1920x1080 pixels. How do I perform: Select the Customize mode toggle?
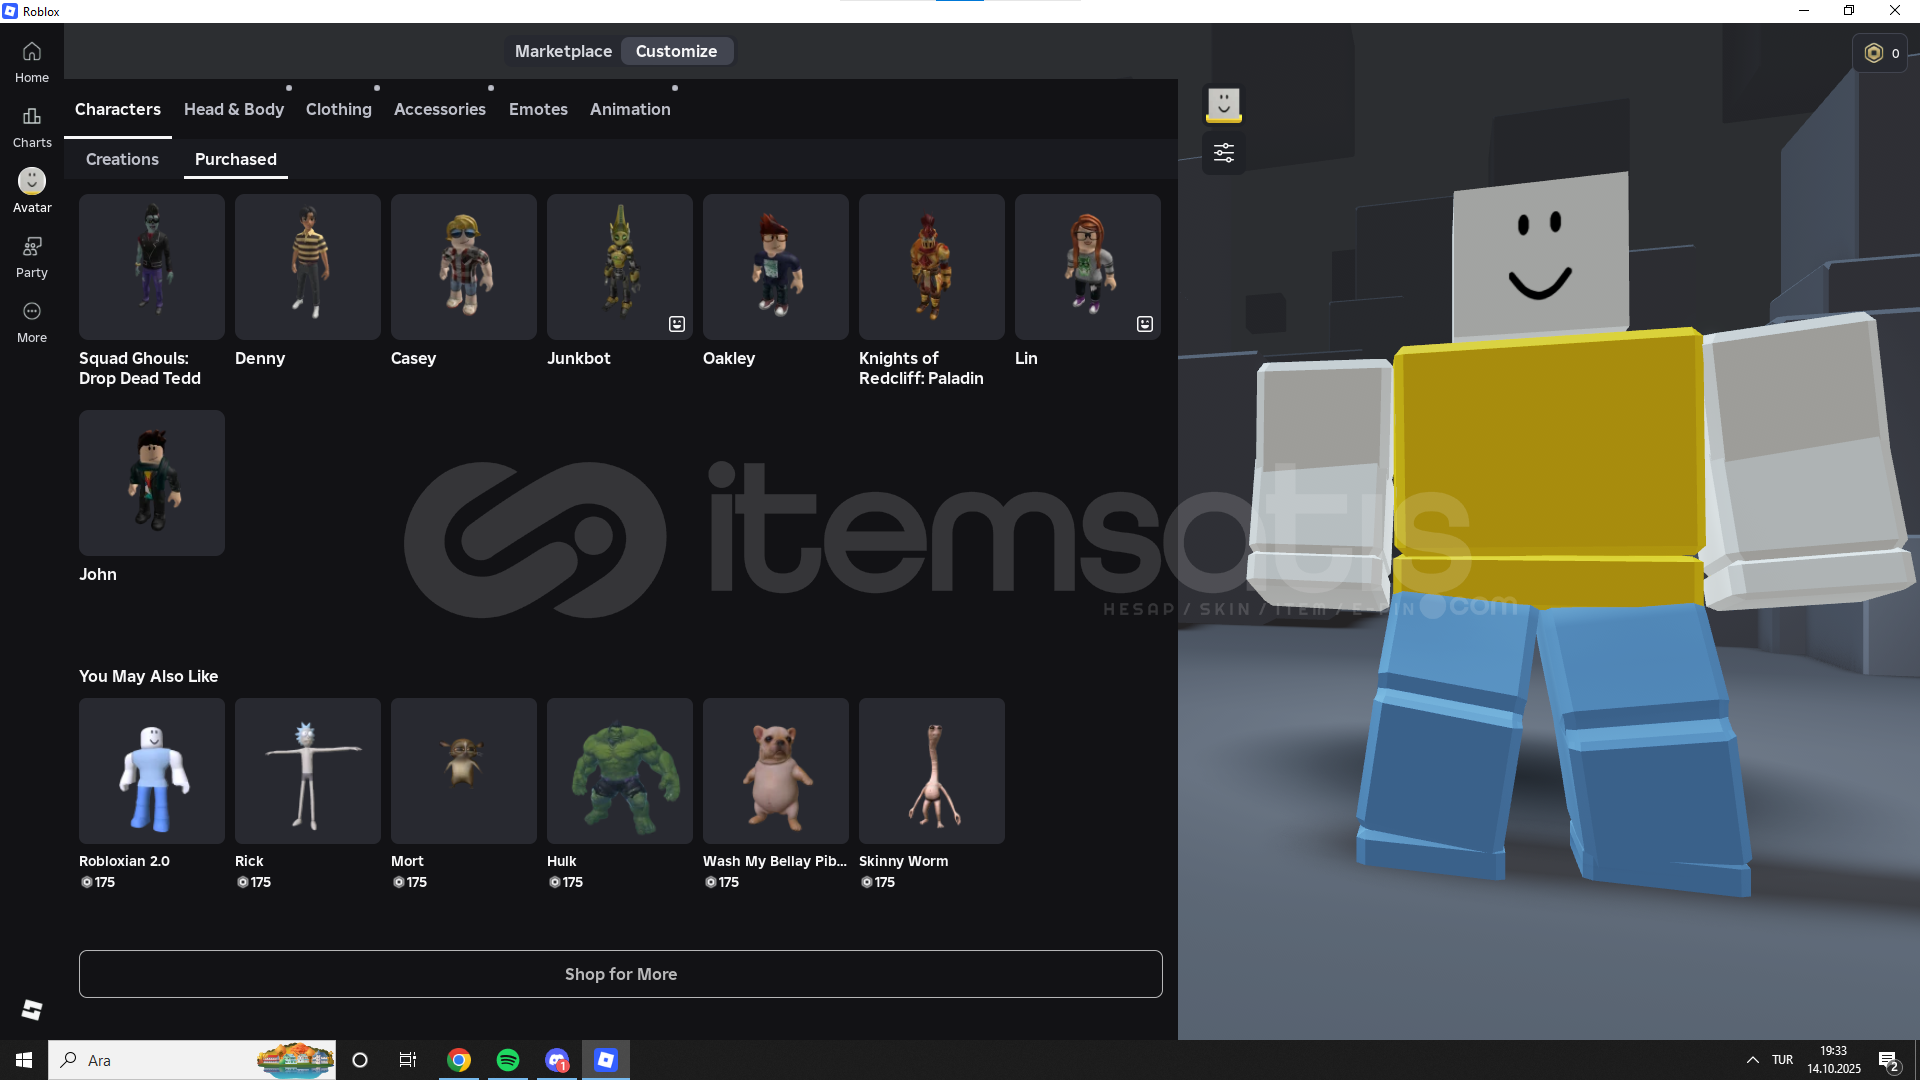click(676, 51)
